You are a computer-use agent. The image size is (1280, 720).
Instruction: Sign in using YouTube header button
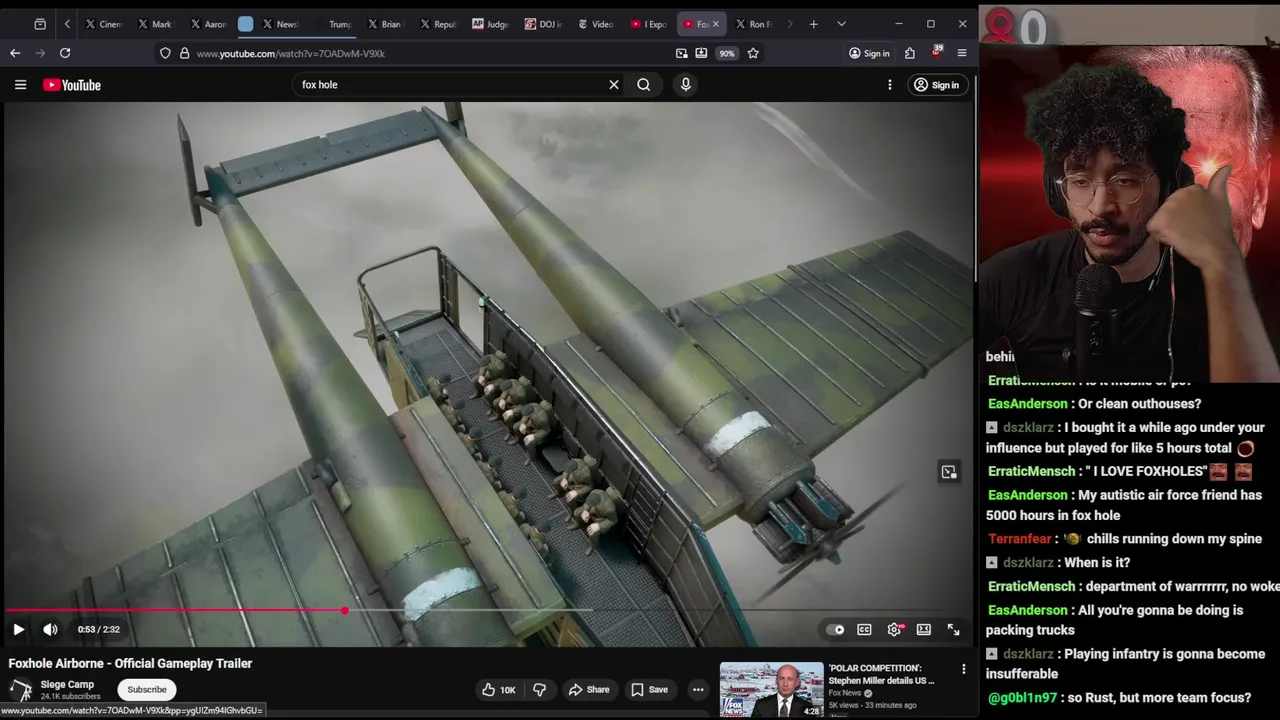pyautogui.click(x=937, y=85)
